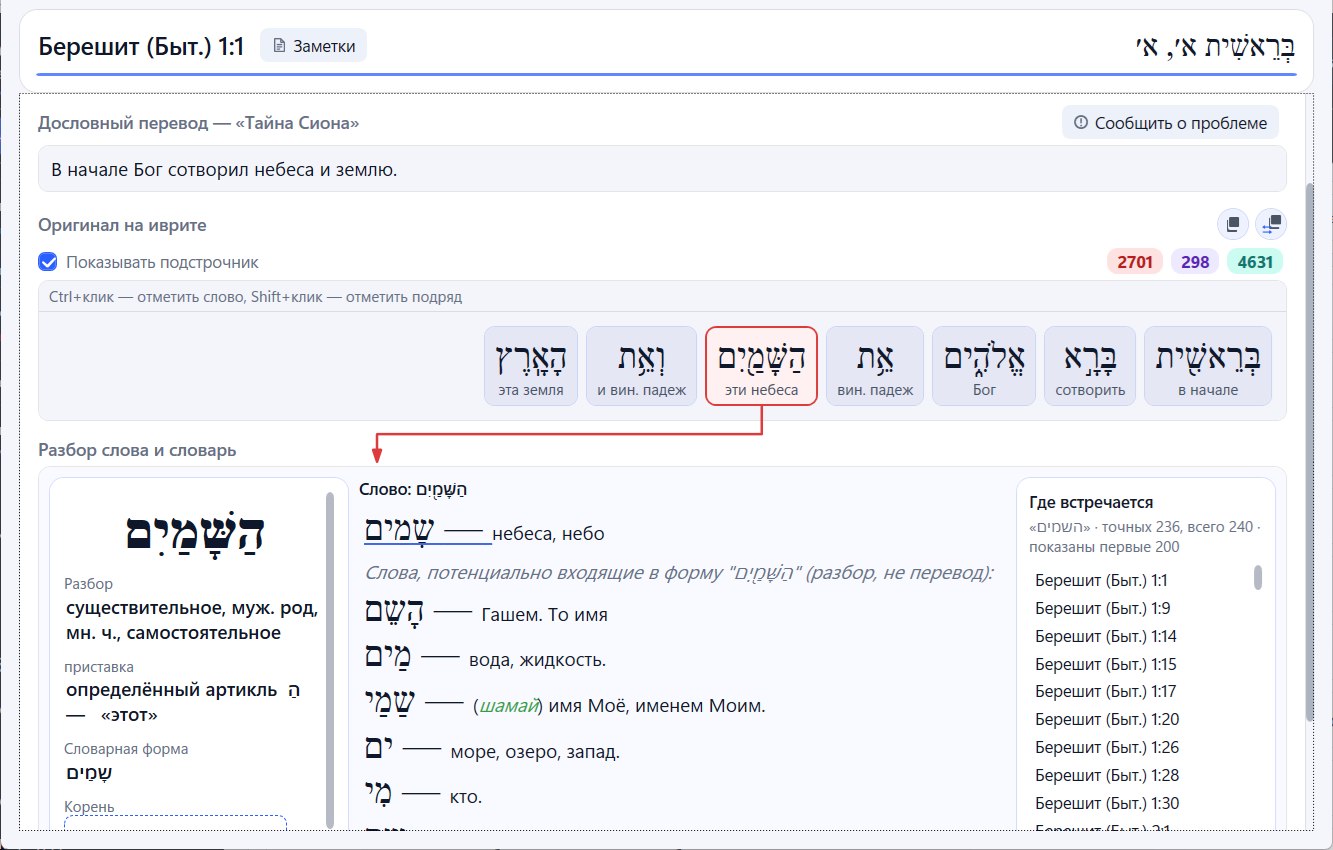1333x850 pixels.
Task: Click the word analysis panel scrollbar
Action: (x=330, y=658)
